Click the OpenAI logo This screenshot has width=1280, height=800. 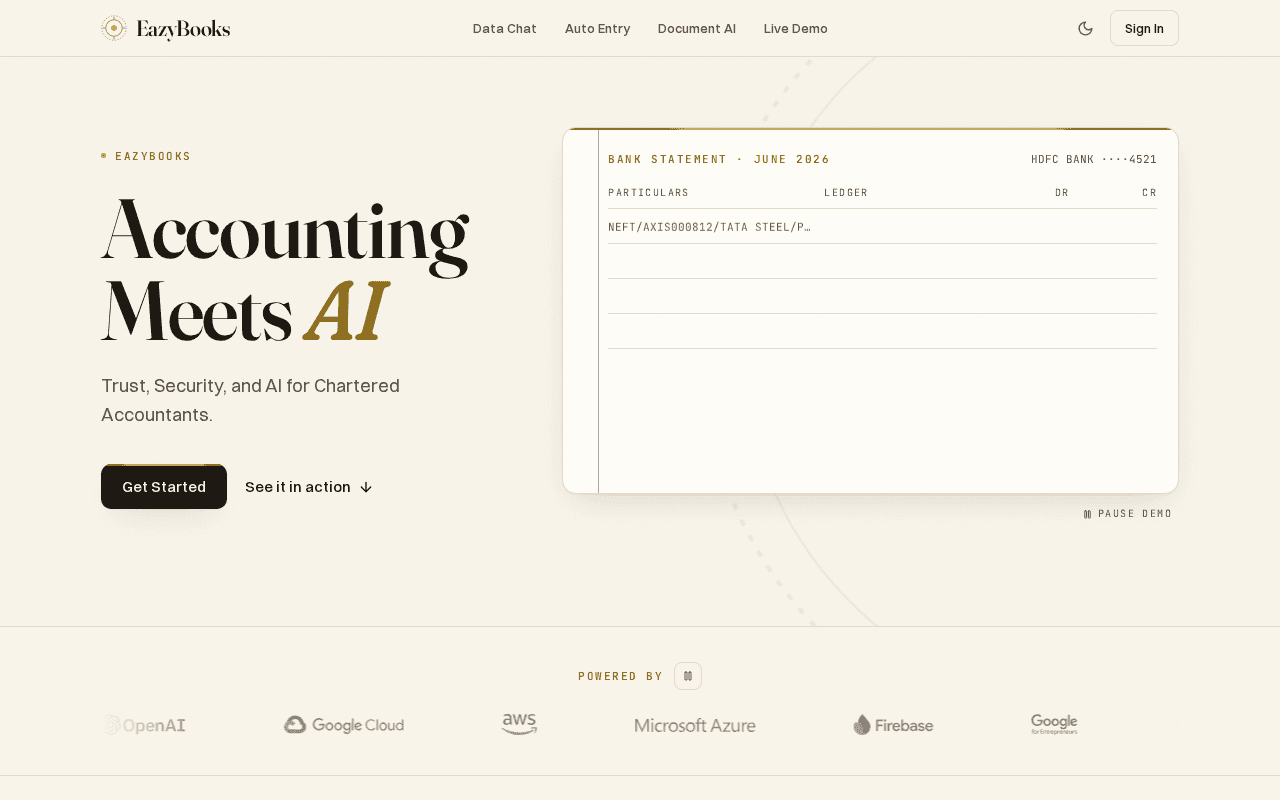[x=145, y=725]
